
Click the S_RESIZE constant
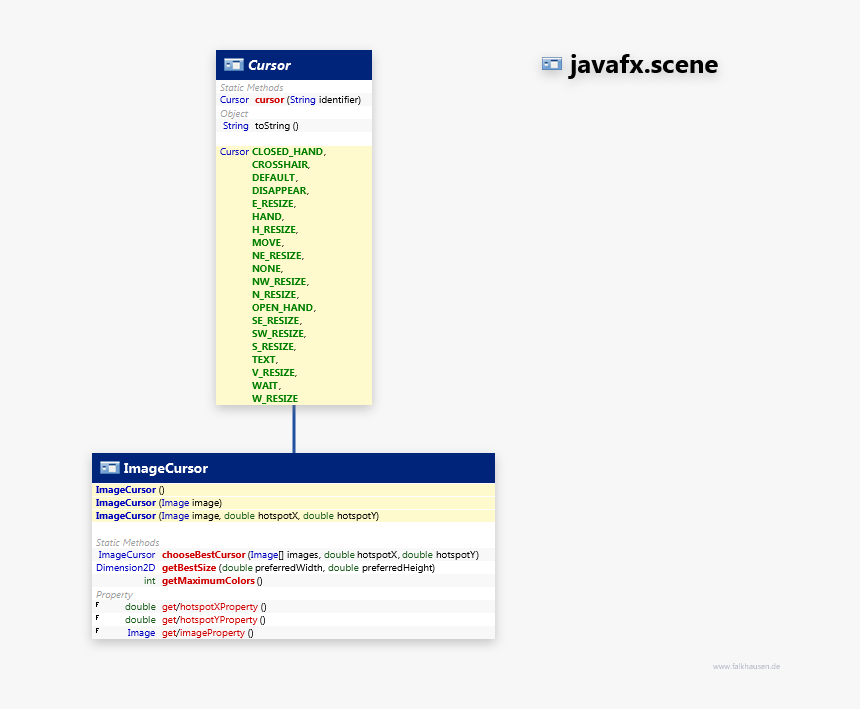pyautogui.click(x=274, y=347)
